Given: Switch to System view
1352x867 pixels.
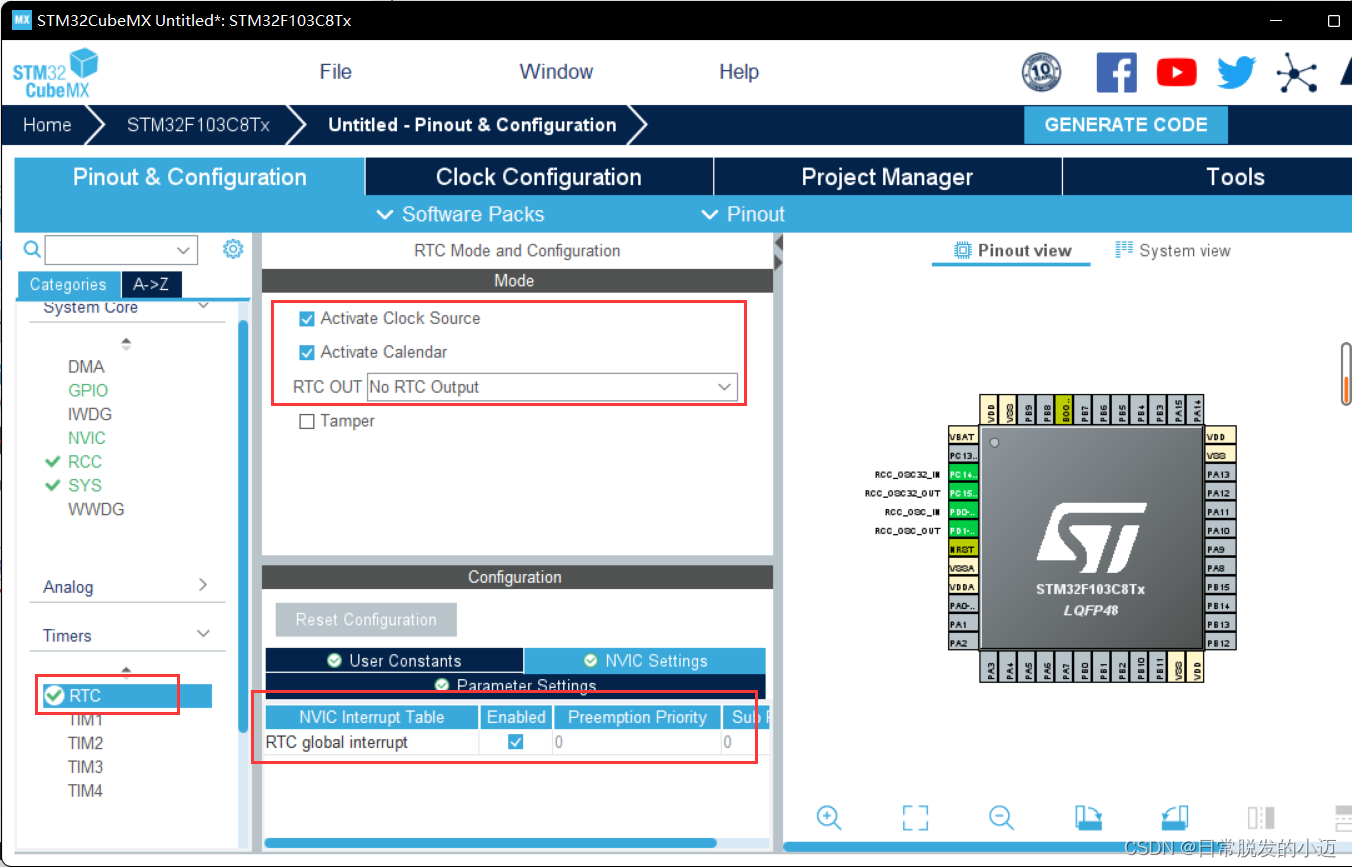Looking at the screenshot, I should coord(1173,251).
